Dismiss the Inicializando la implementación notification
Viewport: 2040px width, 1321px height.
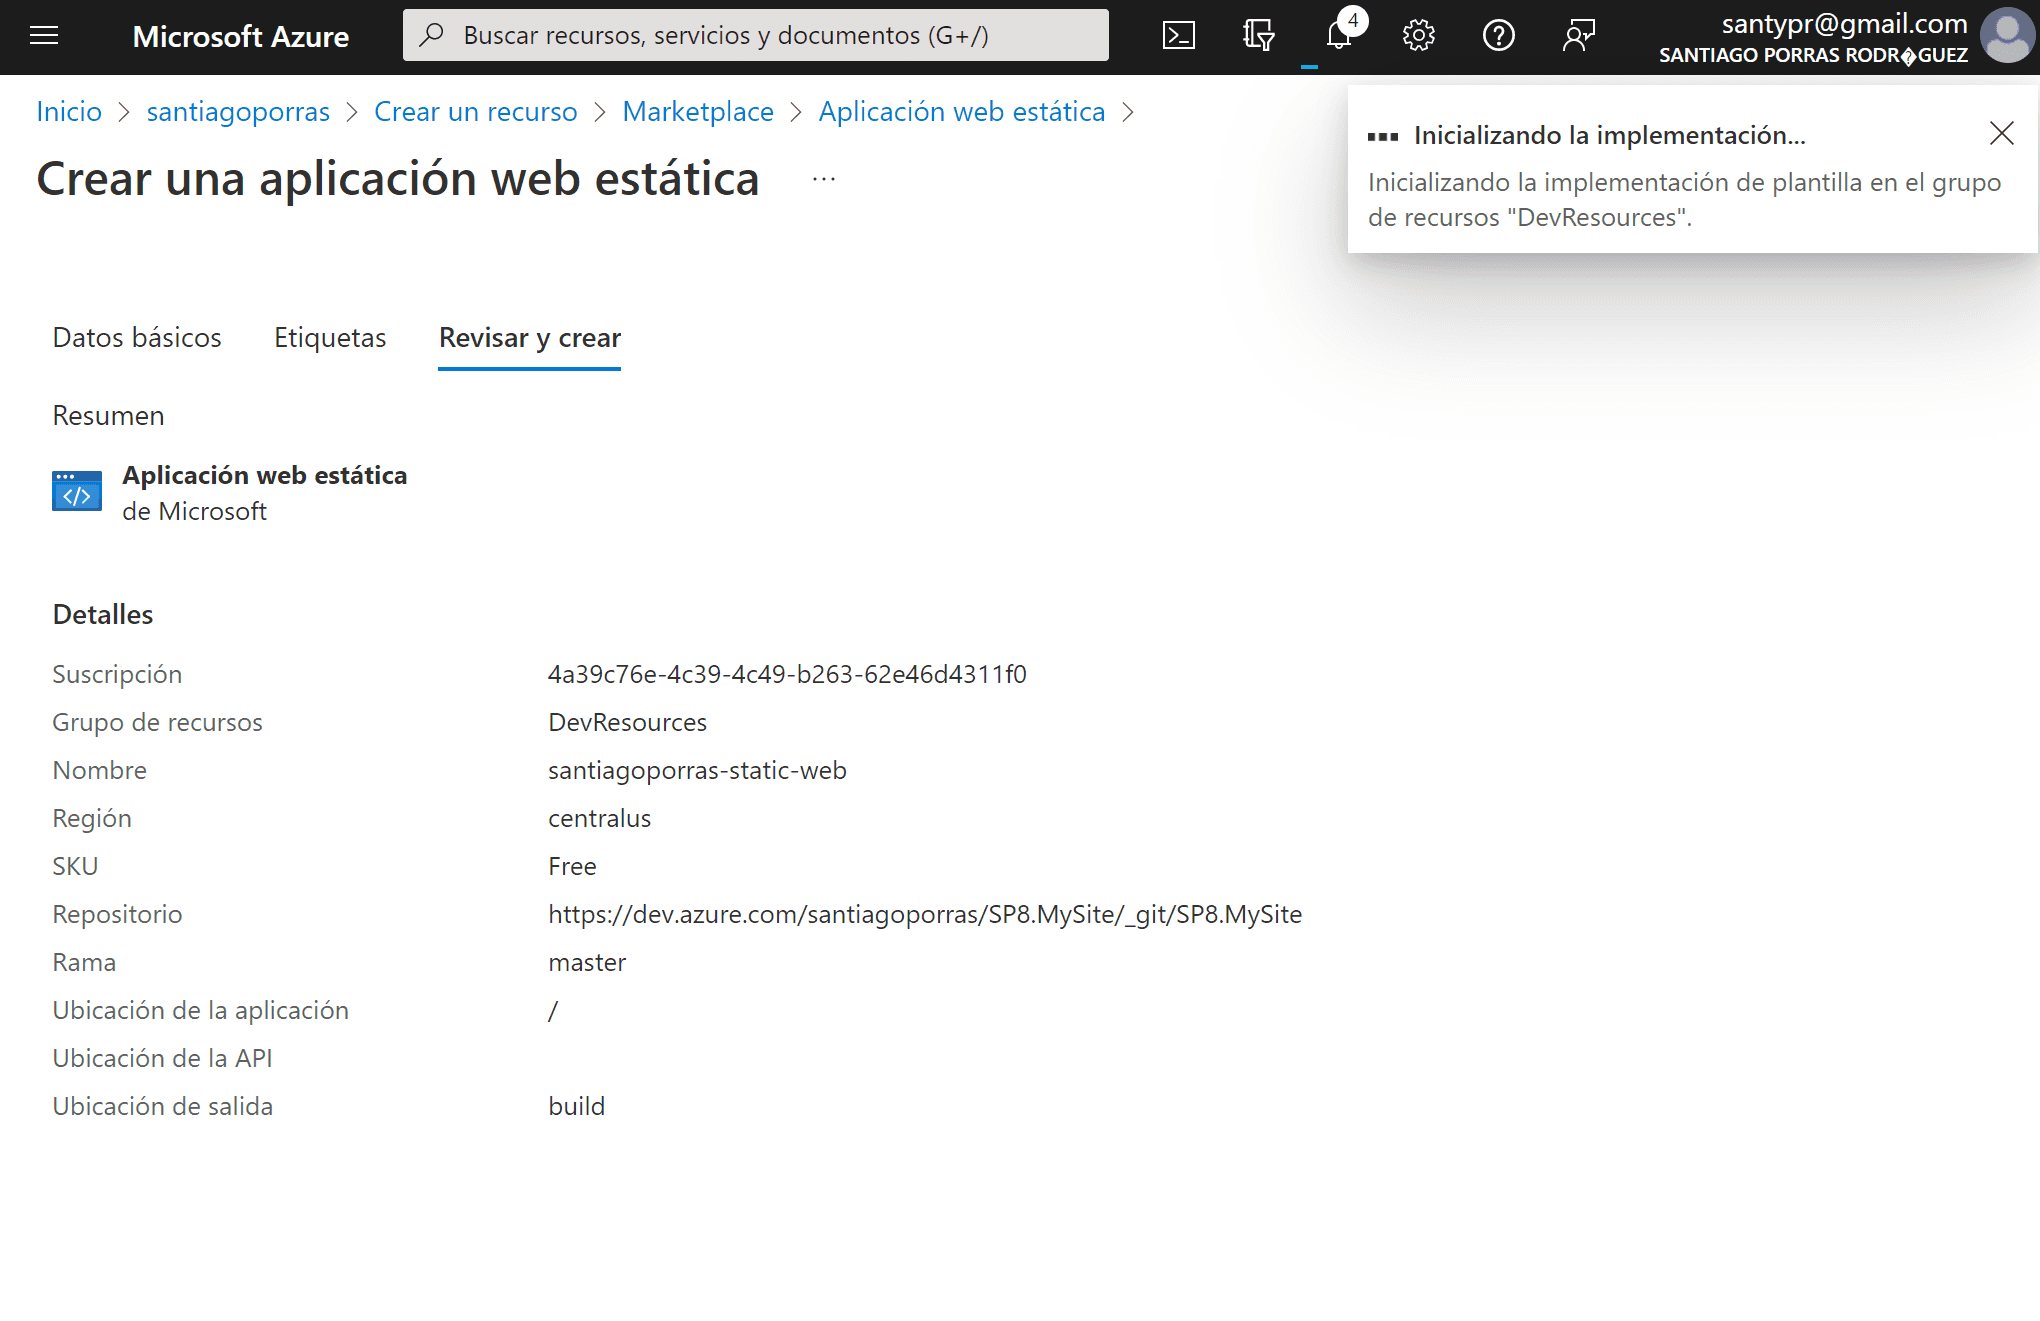(2002, 133)
